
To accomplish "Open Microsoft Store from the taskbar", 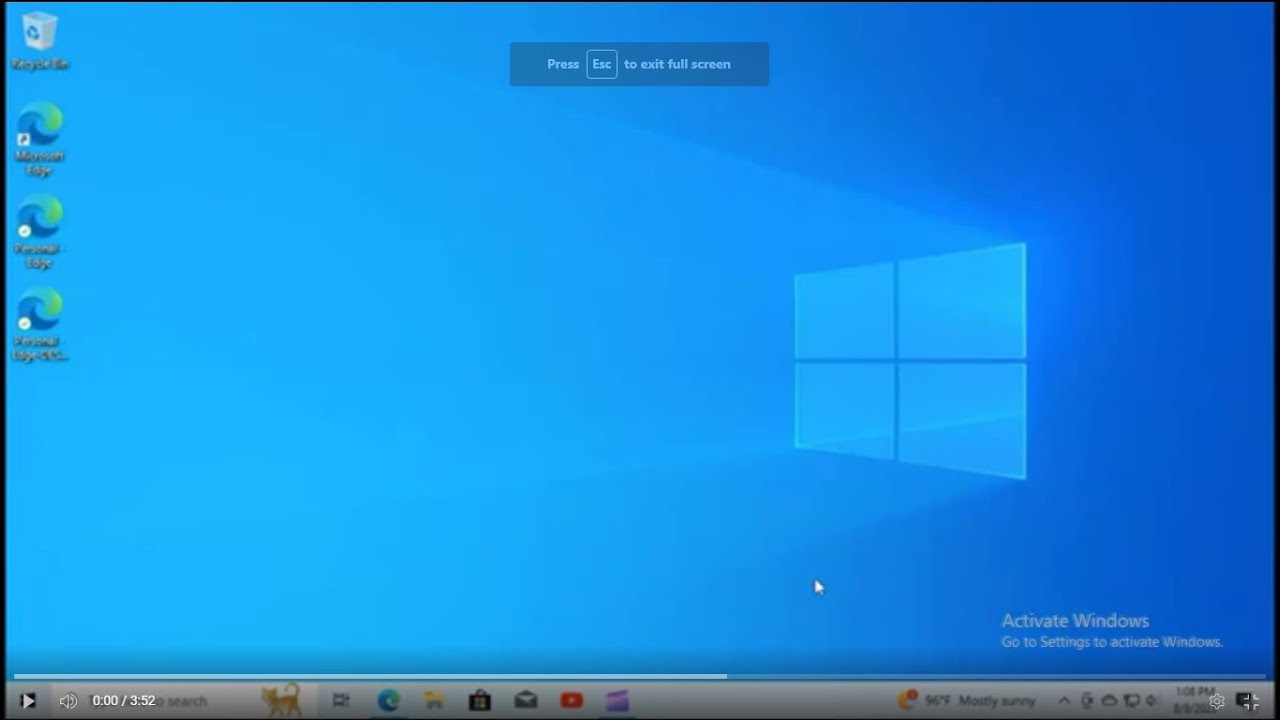I will tap(479, 701).
